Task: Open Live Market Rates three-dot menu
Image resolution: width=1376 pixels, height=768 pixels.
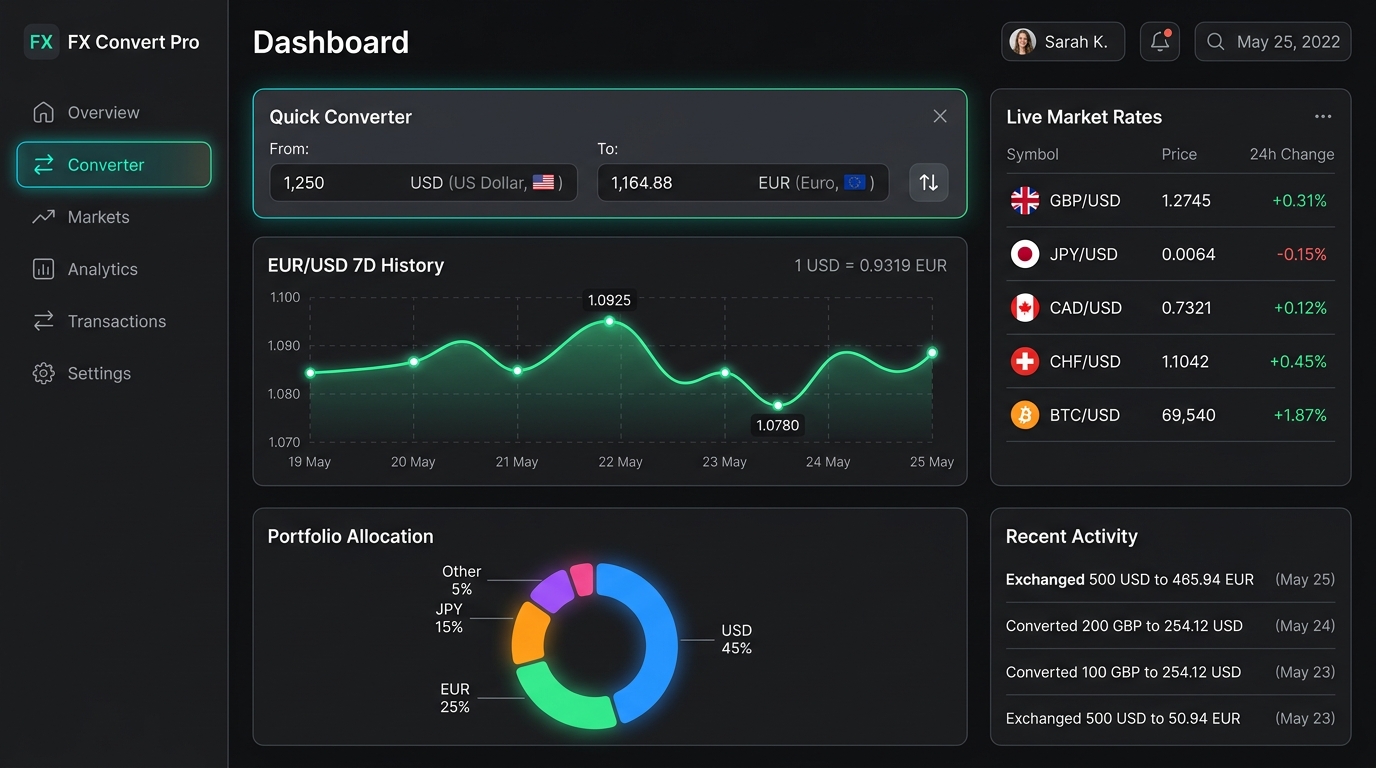Action: [1323, 117]
